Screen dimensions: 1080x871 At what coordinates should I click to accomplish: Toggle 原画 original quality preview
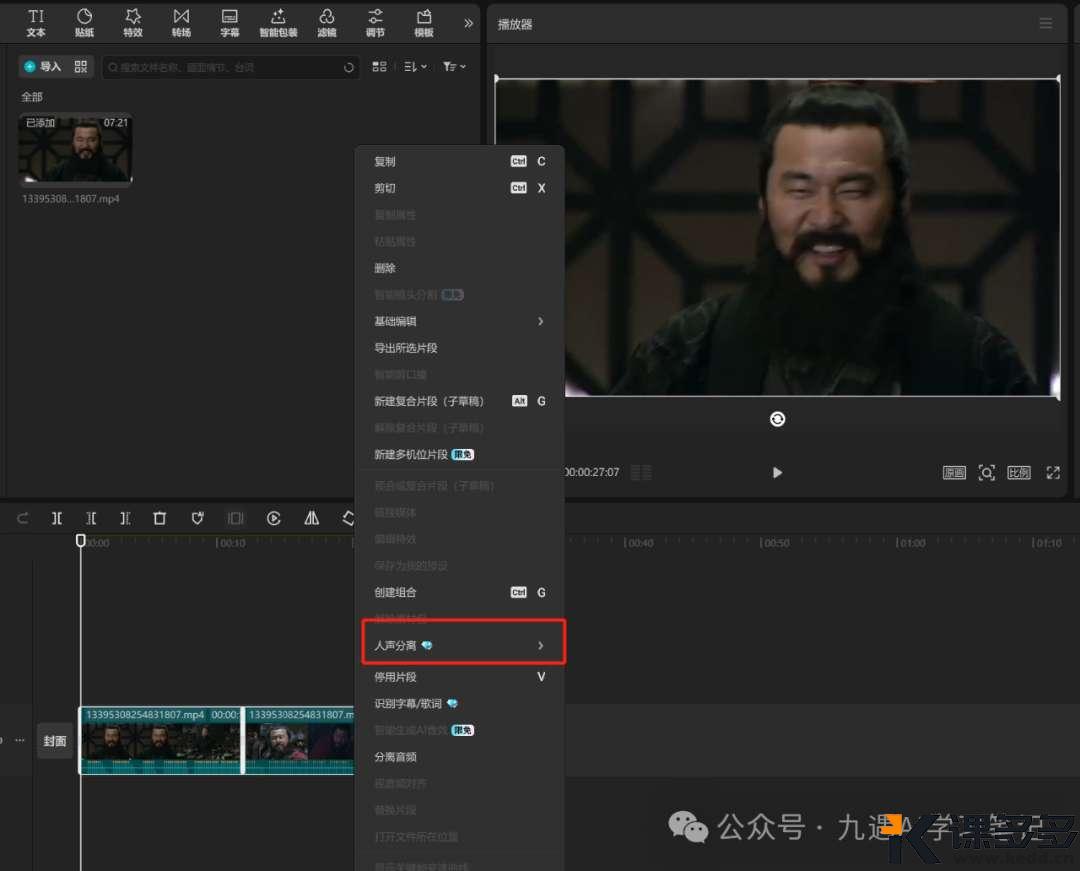[954, 473]
